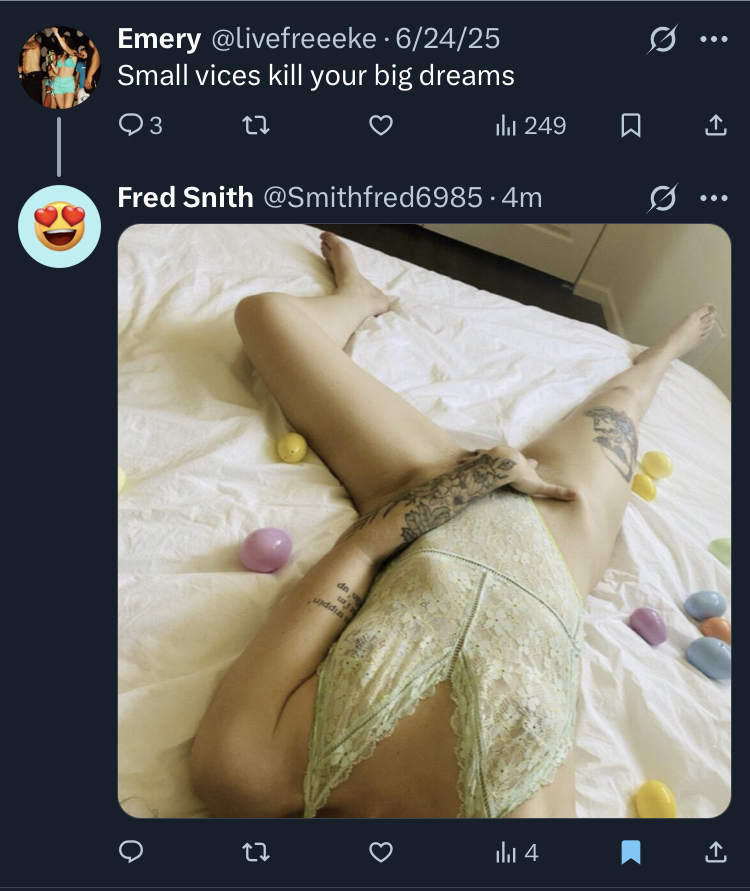Viewport: 750px width, 891px height.
Task: Like Fred Snith's reply
Action: [381, 852]
